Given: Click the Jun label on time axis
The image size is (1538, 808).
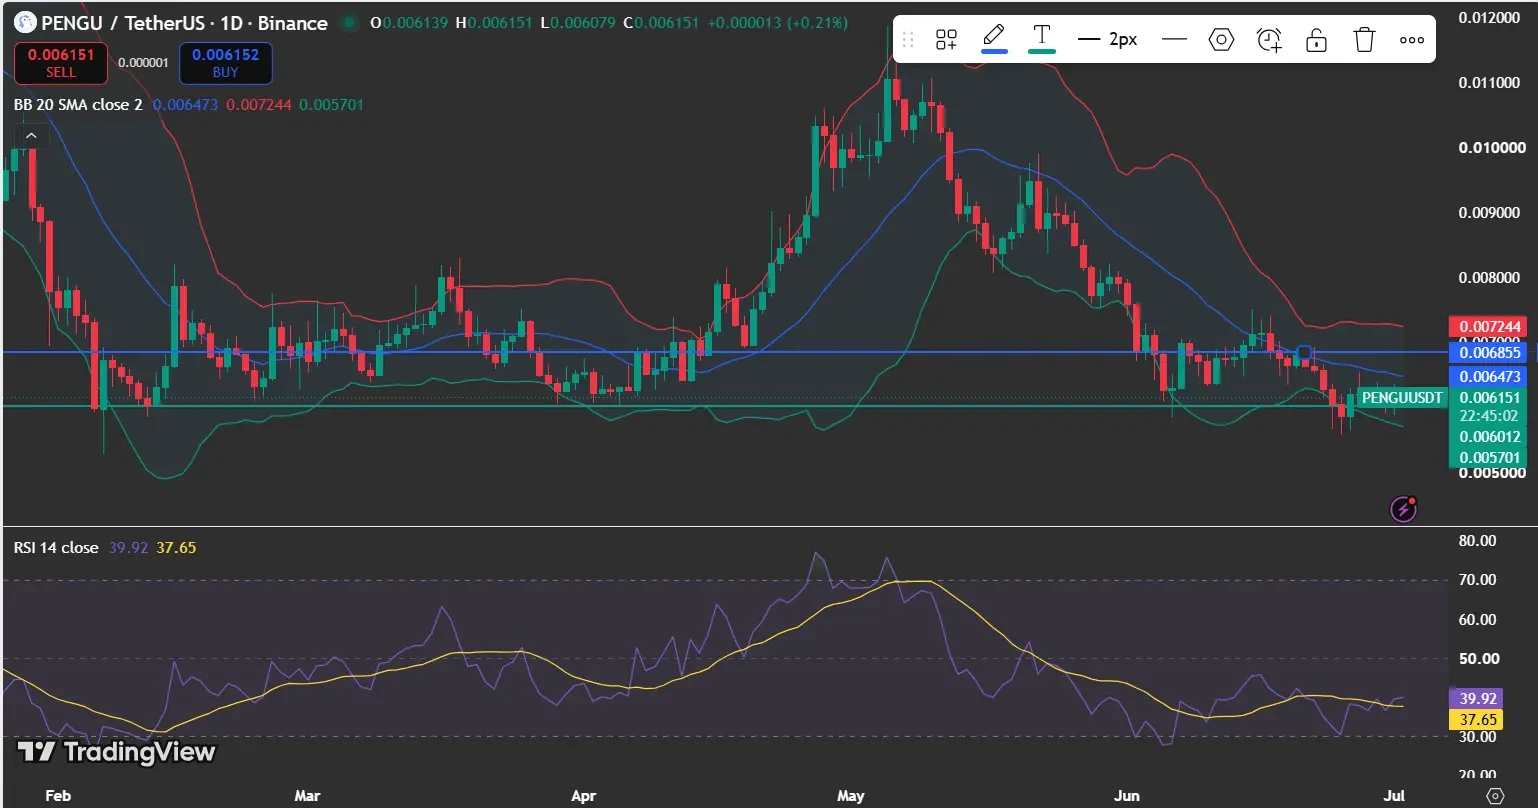Looking at the screenshot, I should point(1127,796).
